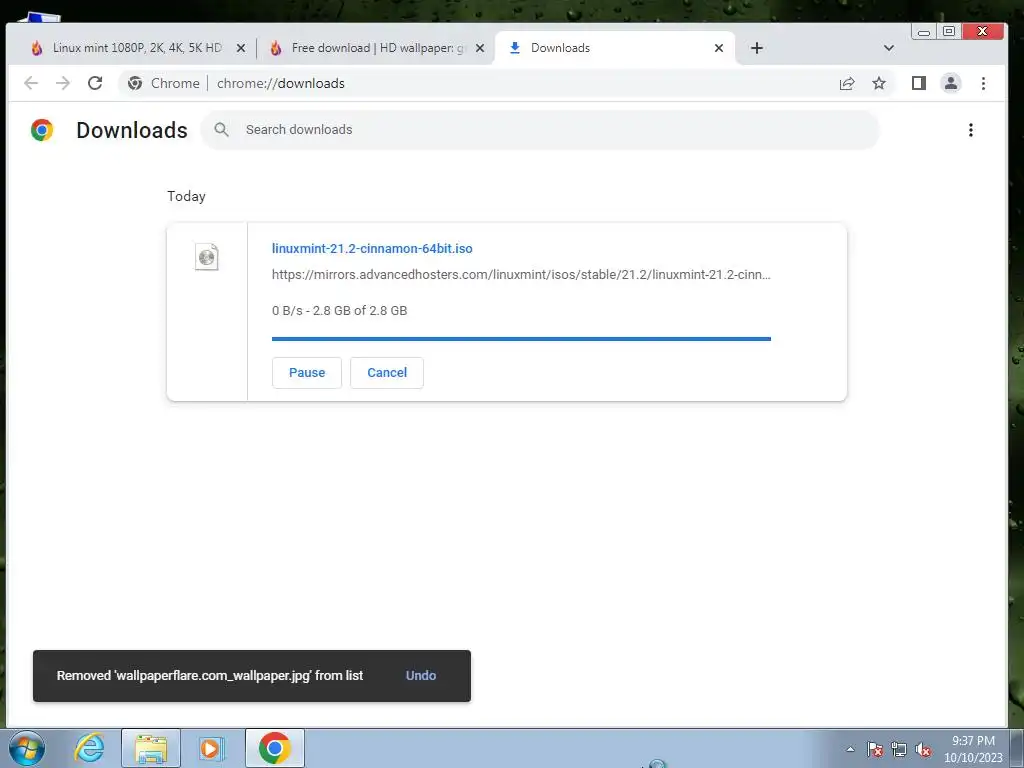
Task: Open the taskbar clock 9:37 PM
Action: click(x=973, y=749)
